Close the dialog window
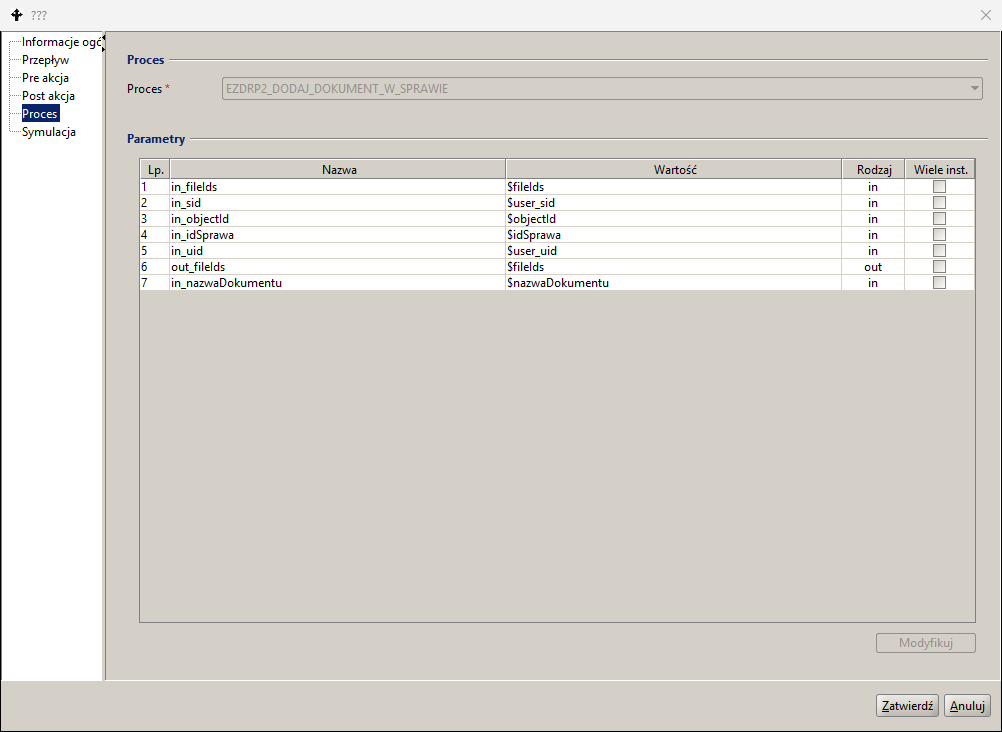 point(985,15)
